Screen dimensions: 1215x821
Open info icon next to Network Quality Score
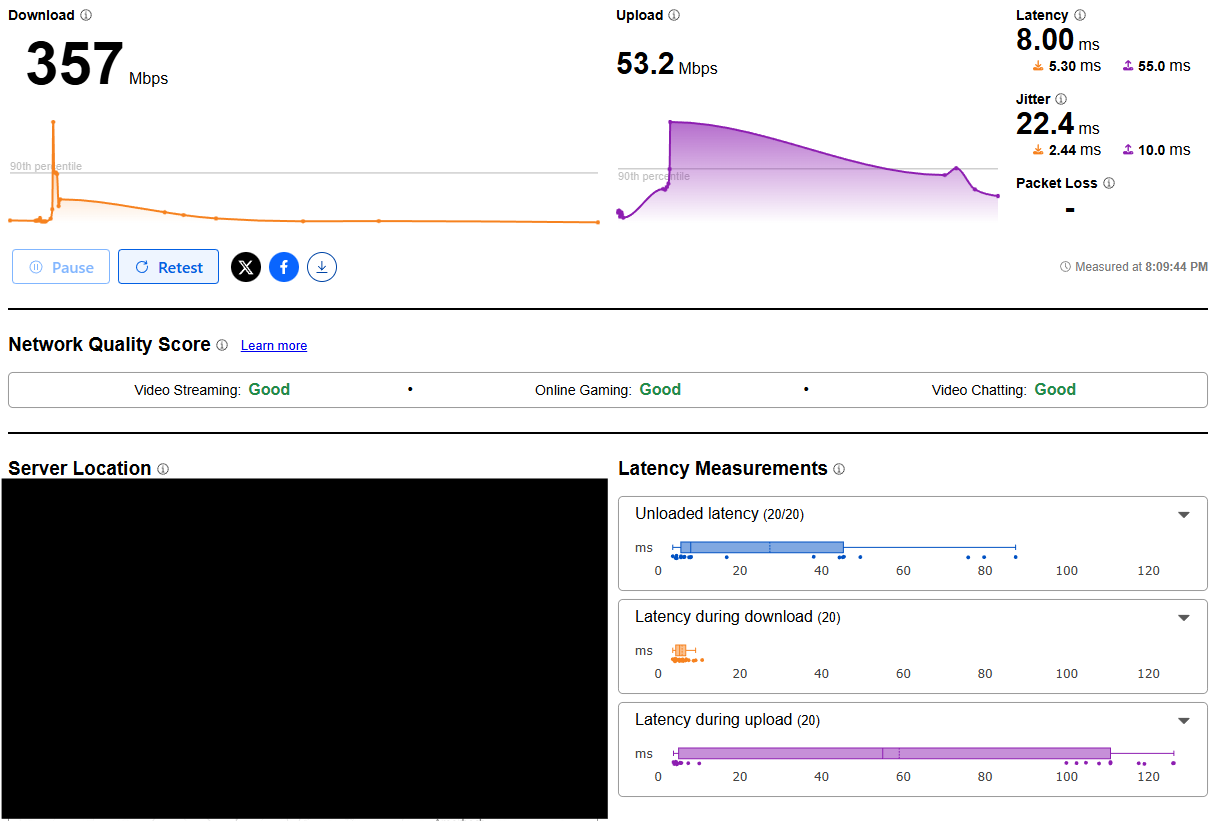pyautogui.click(x=222, y=345)
